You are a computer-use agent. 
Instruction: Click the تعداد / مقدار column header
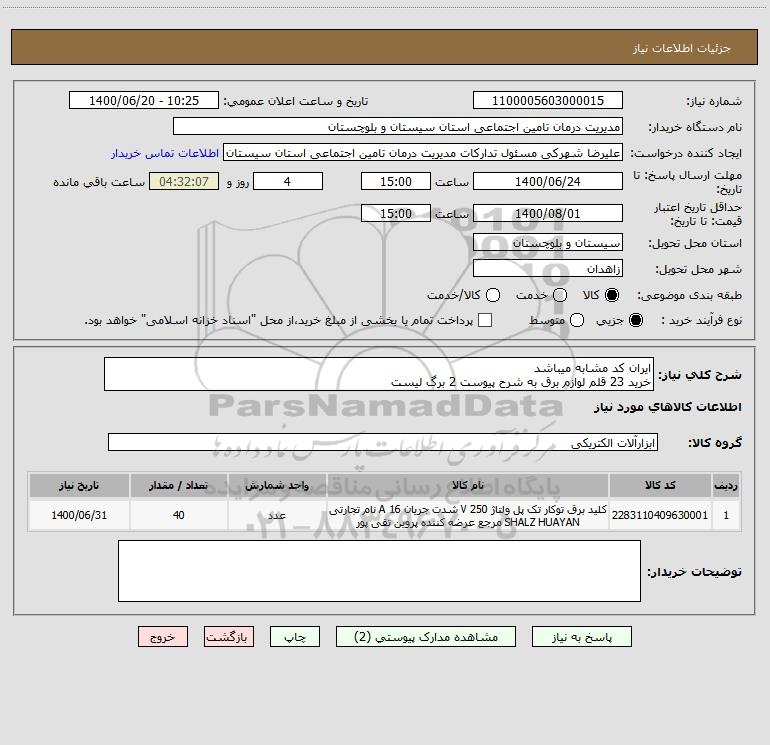(x=178, y=485)
